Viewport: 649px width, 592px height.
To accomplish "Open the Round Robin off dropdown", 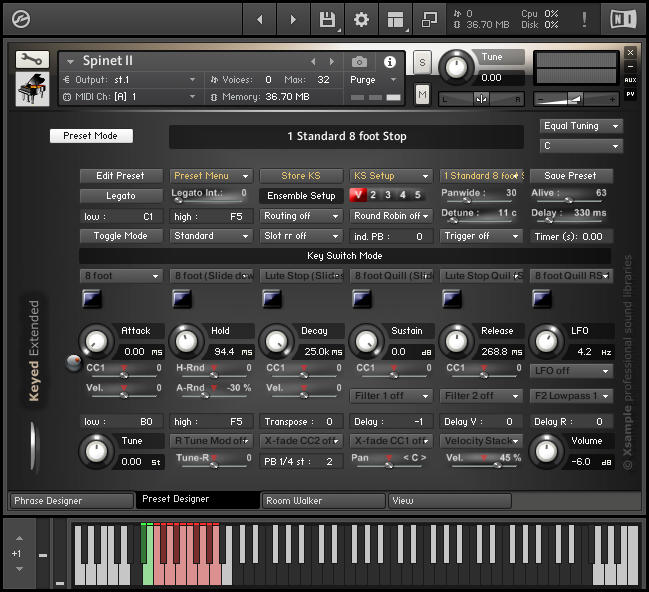I will [x=391, y=216].
